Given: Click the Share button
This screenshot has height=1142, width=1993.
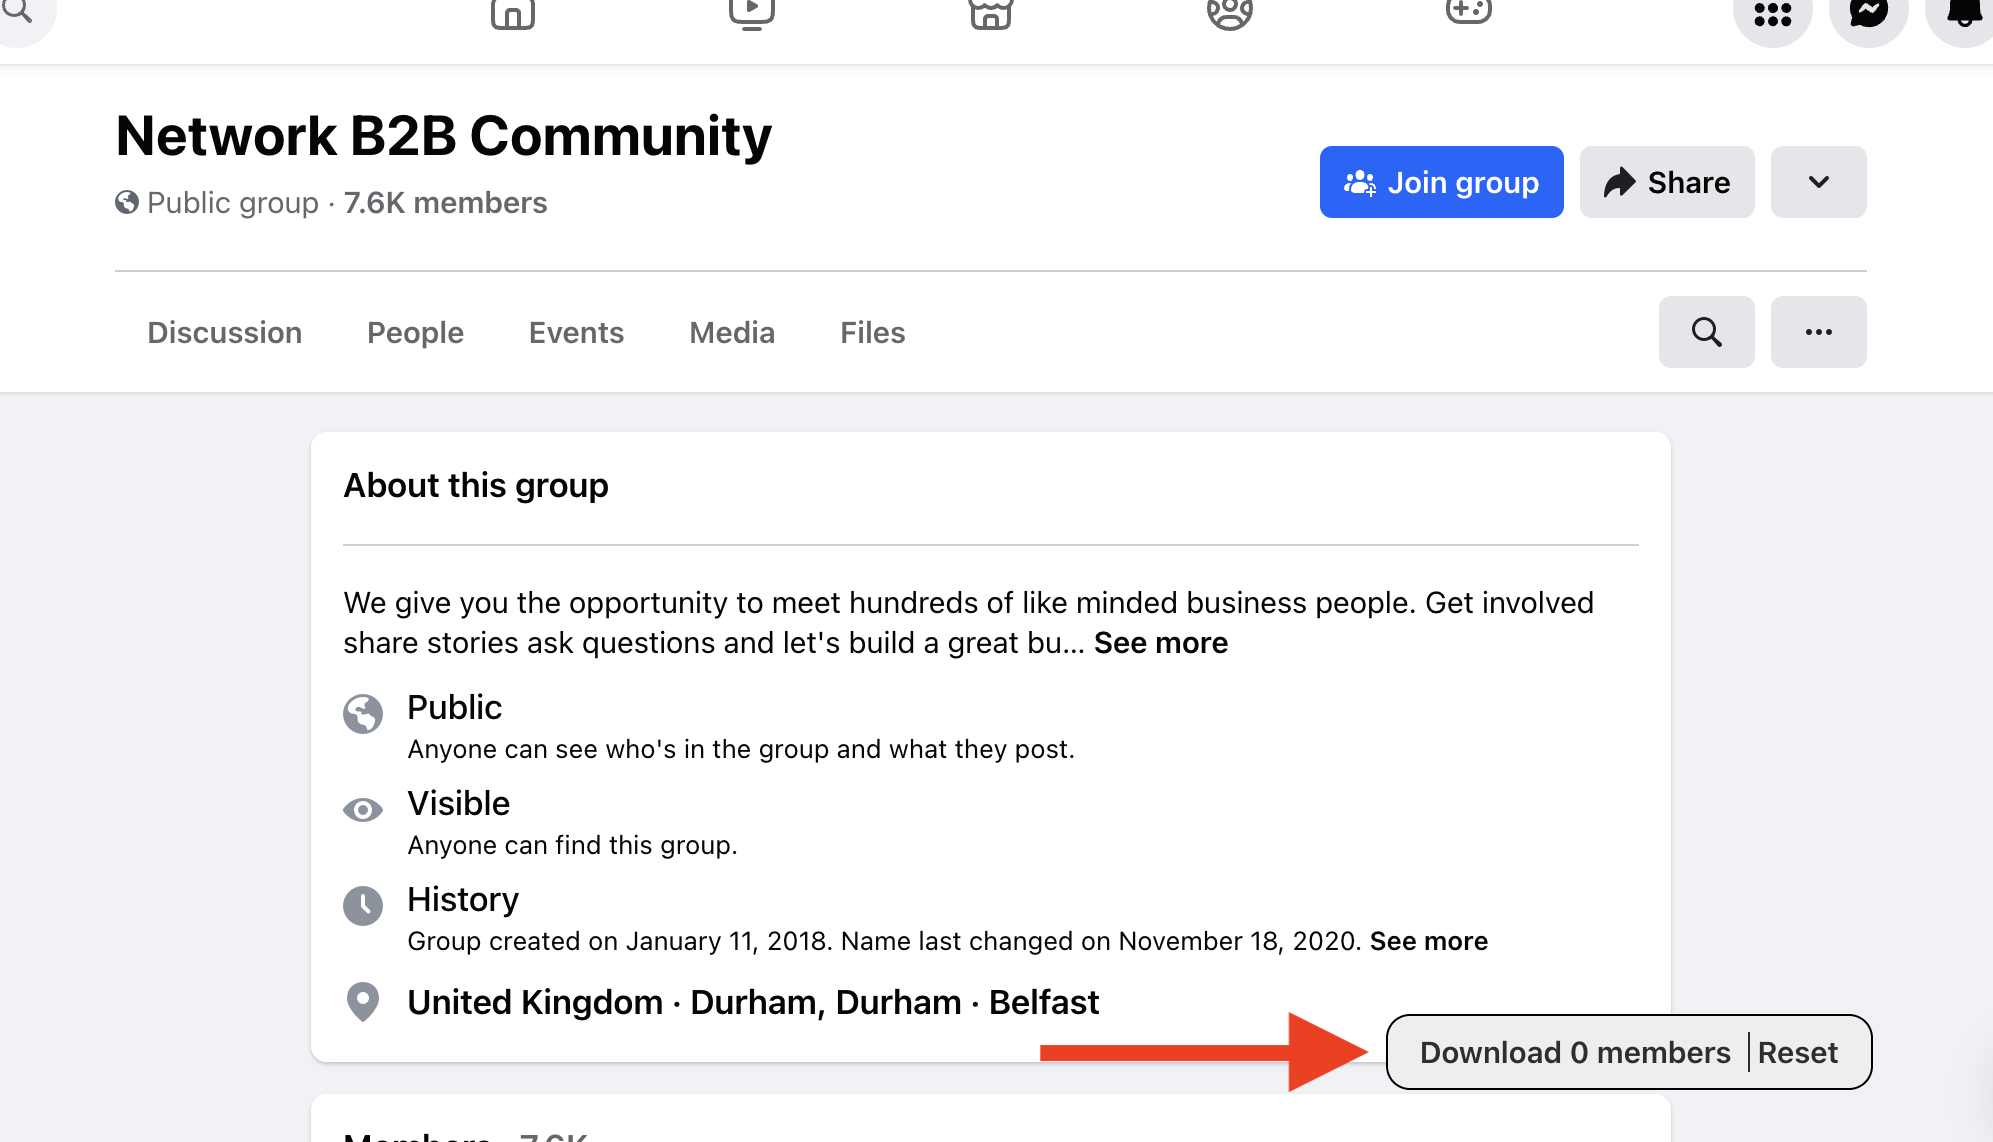Looking at the screenshot, I should pyautogui.click(x=1667, y=182).
